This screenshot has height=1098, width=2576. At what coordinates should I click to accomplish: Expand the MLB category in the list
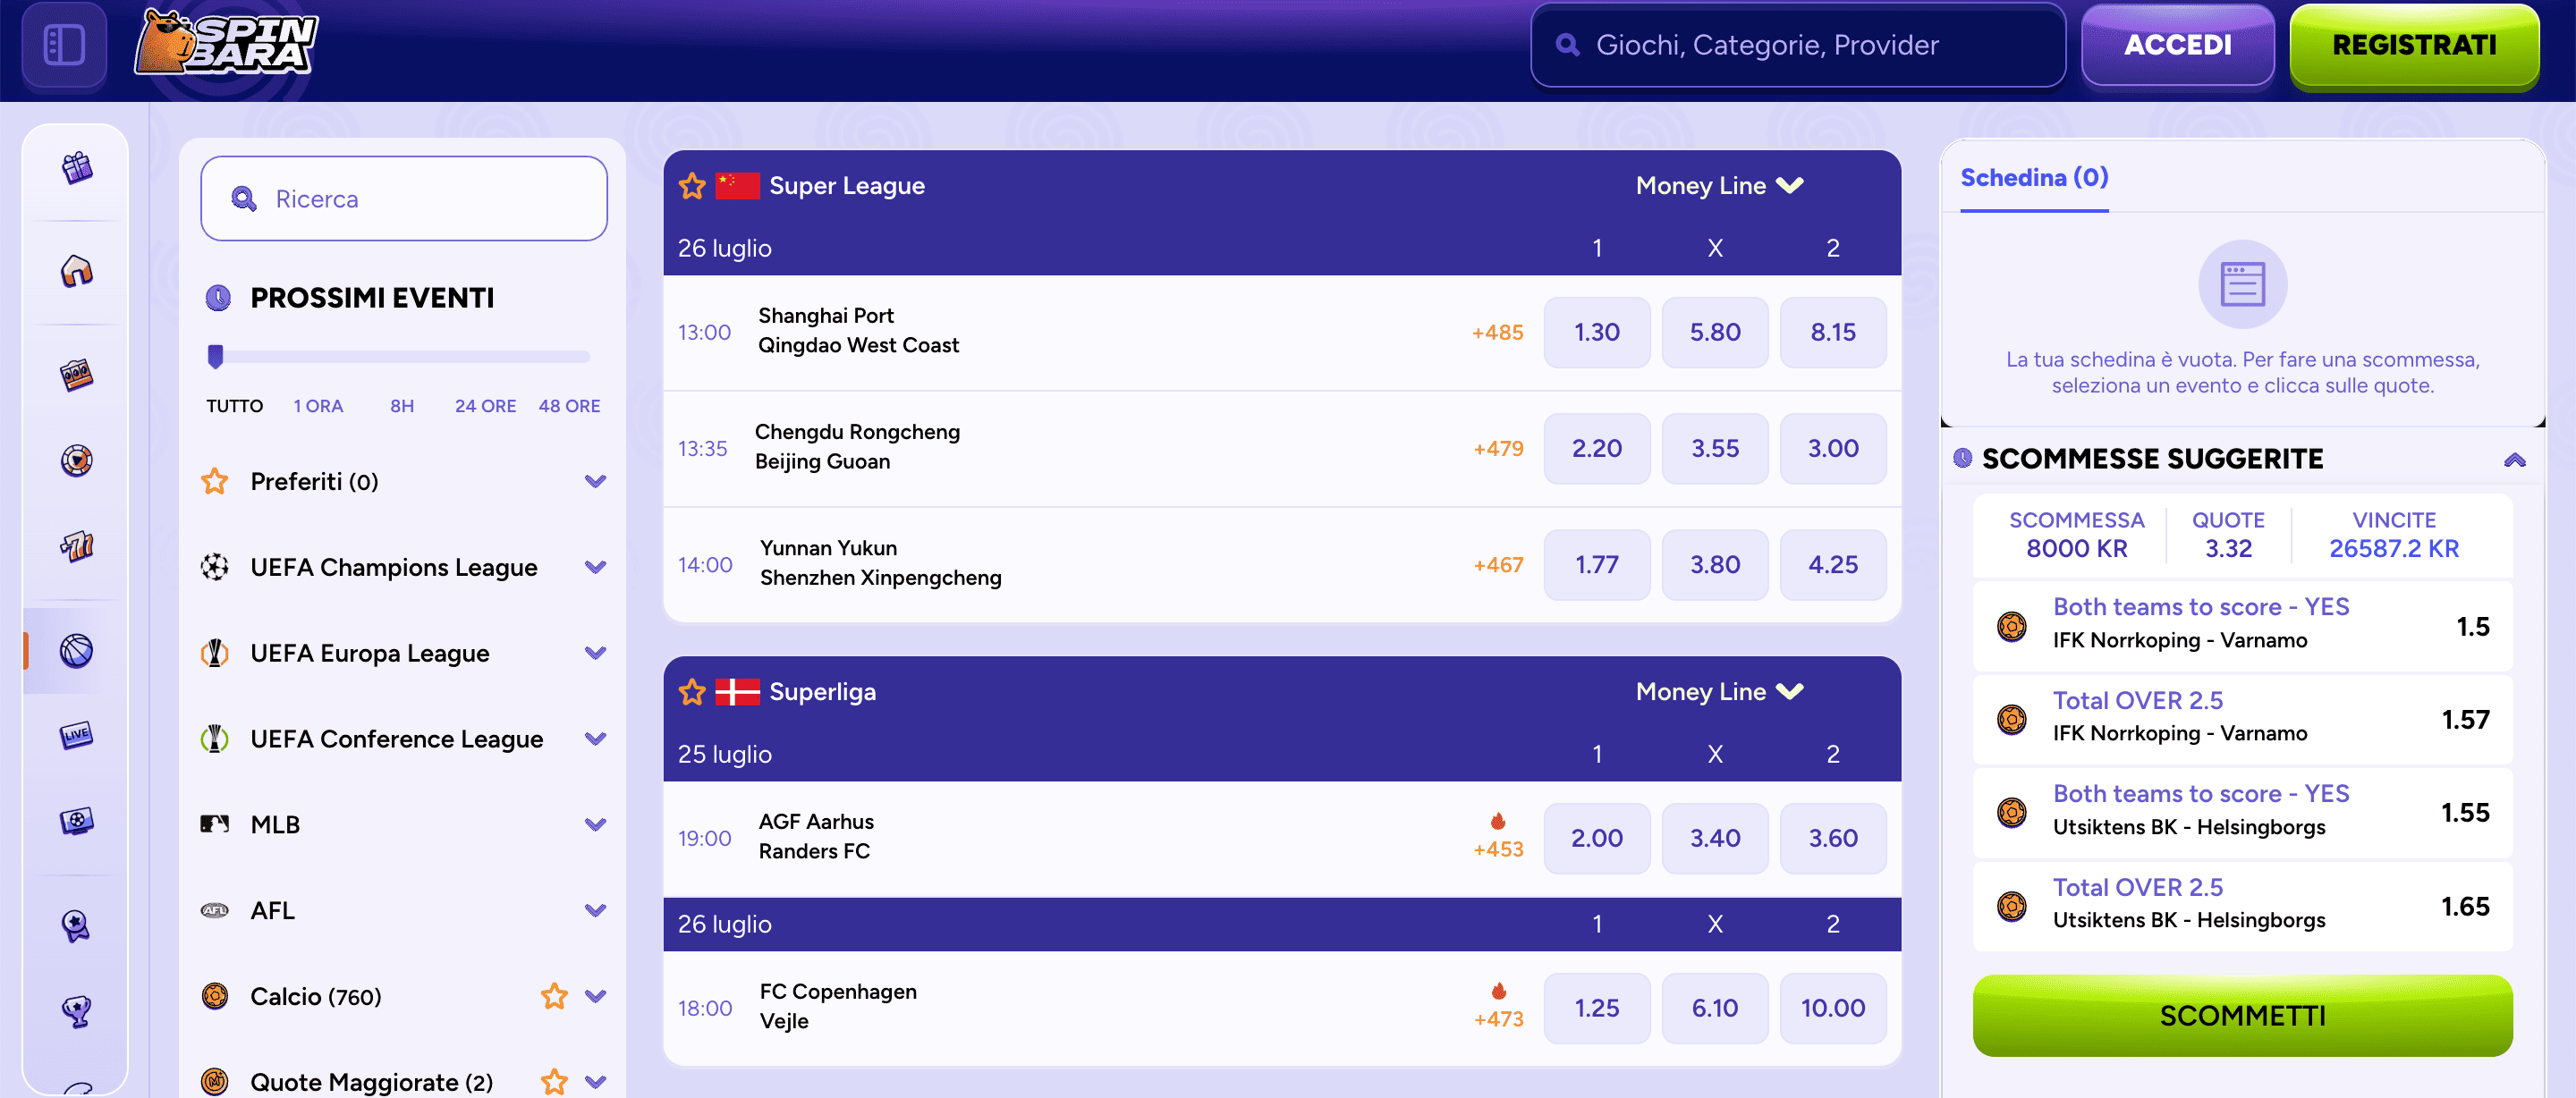596,824
